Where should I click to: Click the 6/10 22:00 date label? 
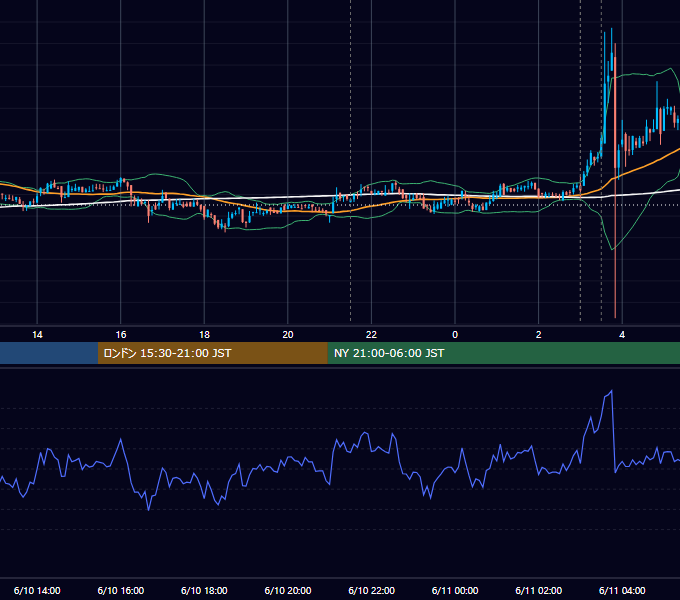372,590
